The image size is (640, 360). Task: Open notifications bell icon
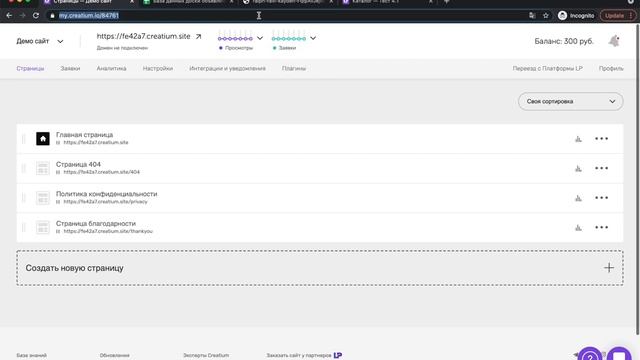click(x=614, y=41)
